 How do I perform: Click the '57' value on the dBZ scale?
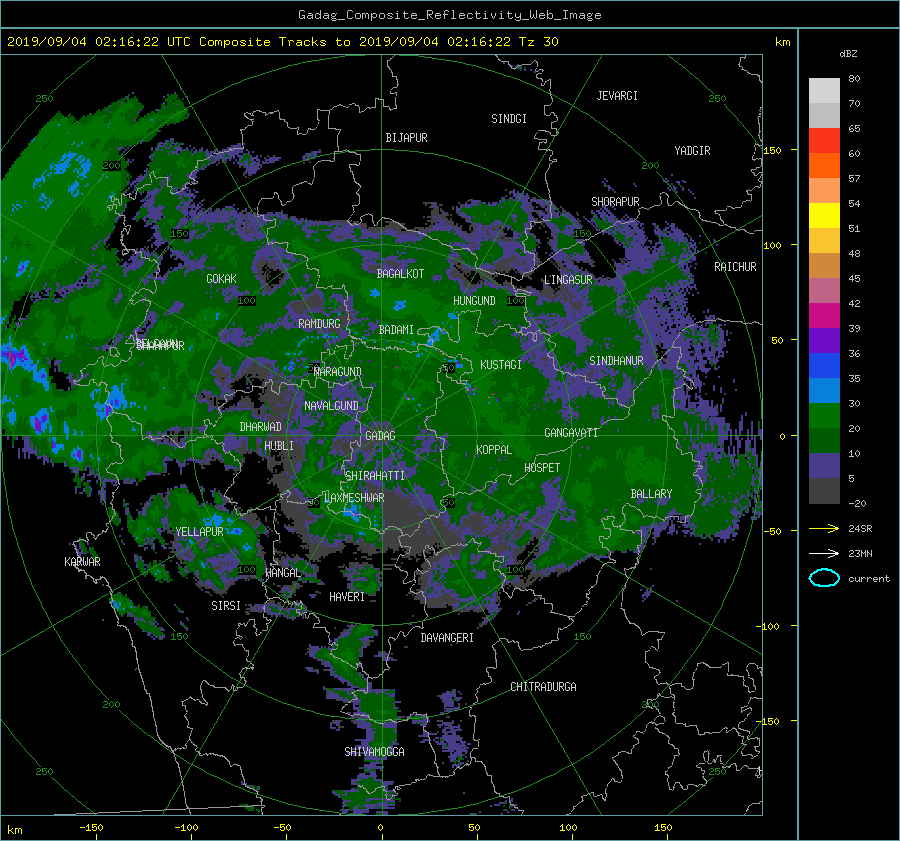click(x=854, y=179)
